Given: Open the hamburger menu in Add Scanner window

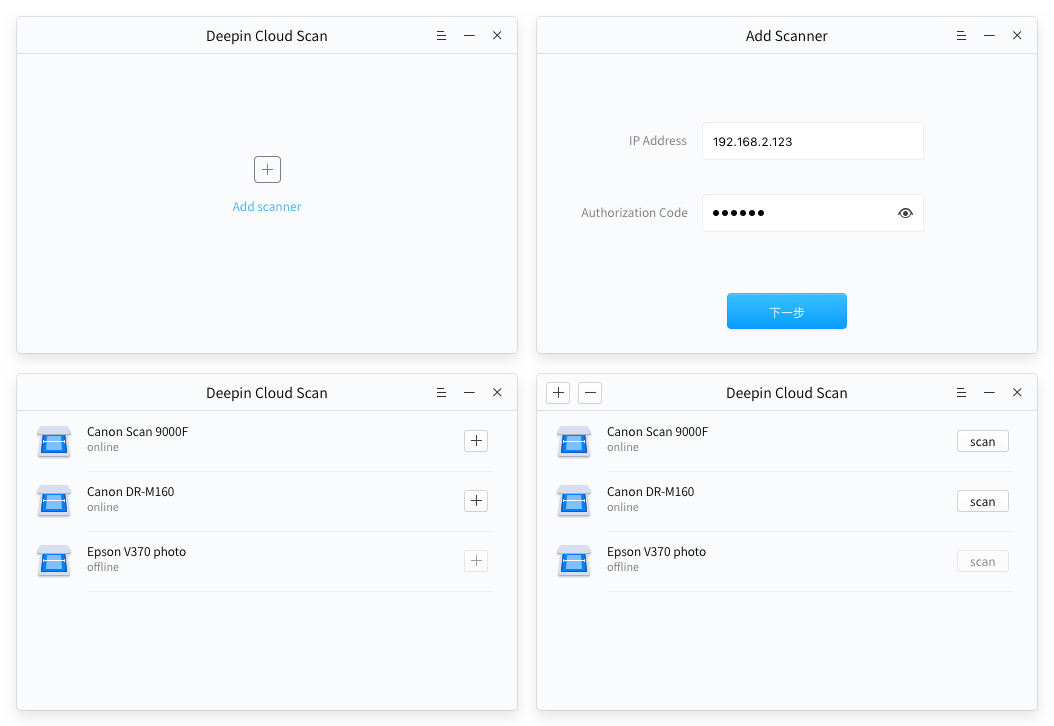Looking at the screenshot, I should point(961,35).
